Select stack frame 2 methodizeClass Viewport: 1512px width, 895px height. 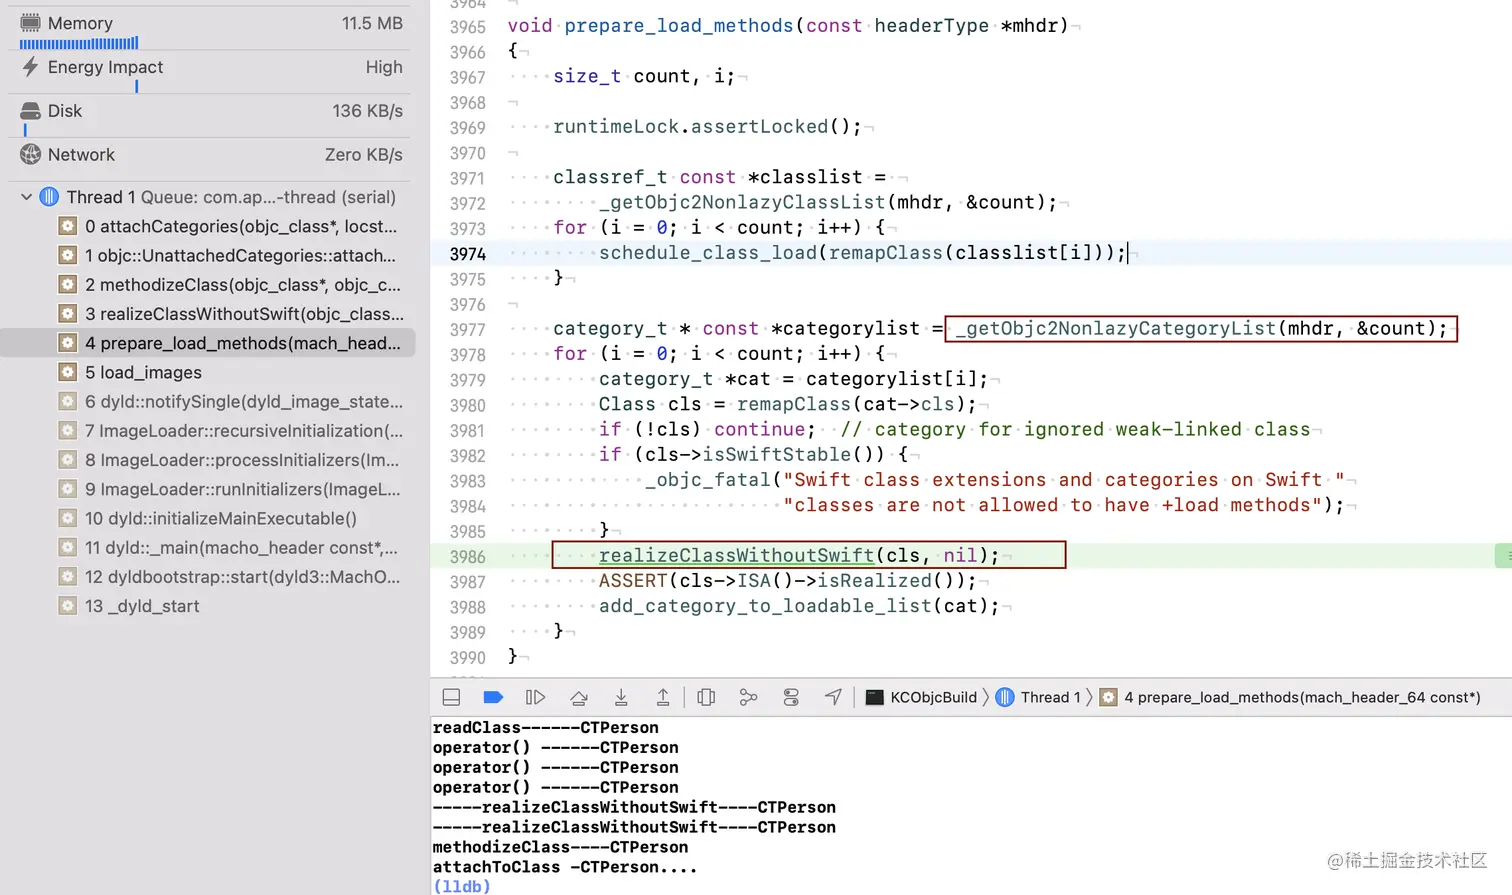[208, 284]
